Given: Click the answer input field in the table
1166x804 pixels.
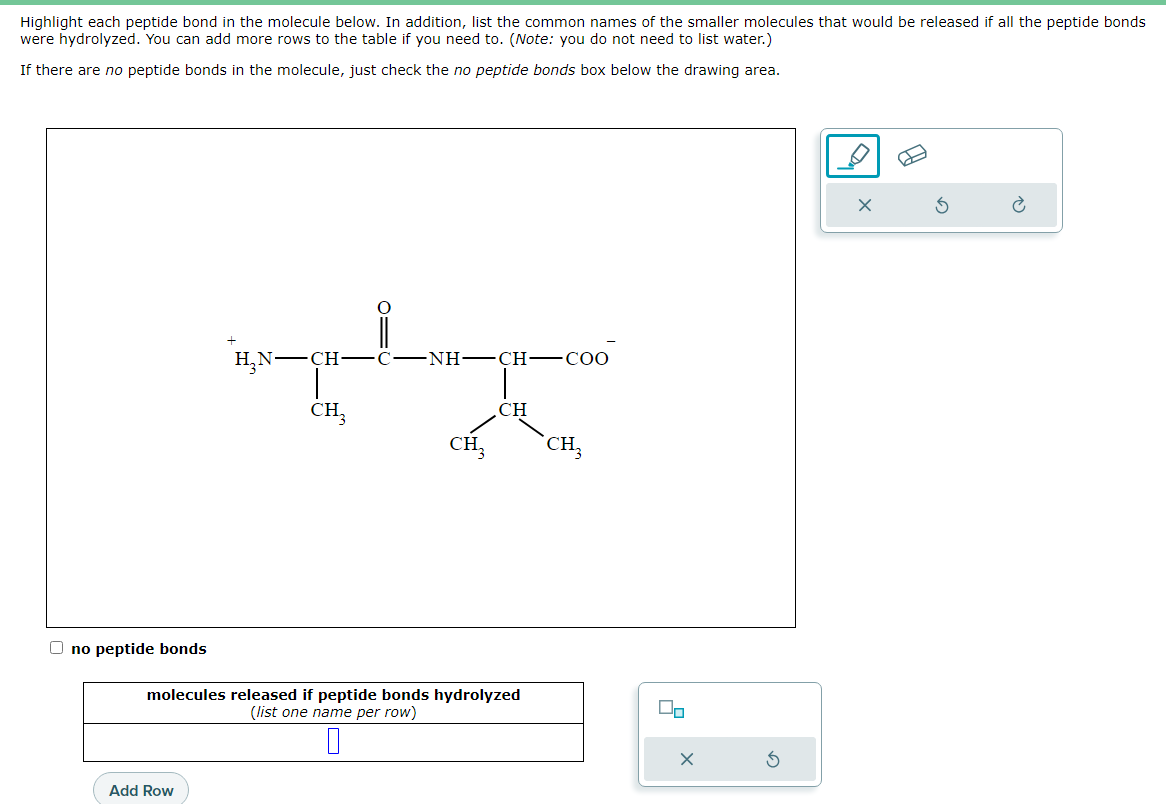Looking at the screenshot, I should coord(333,741).
